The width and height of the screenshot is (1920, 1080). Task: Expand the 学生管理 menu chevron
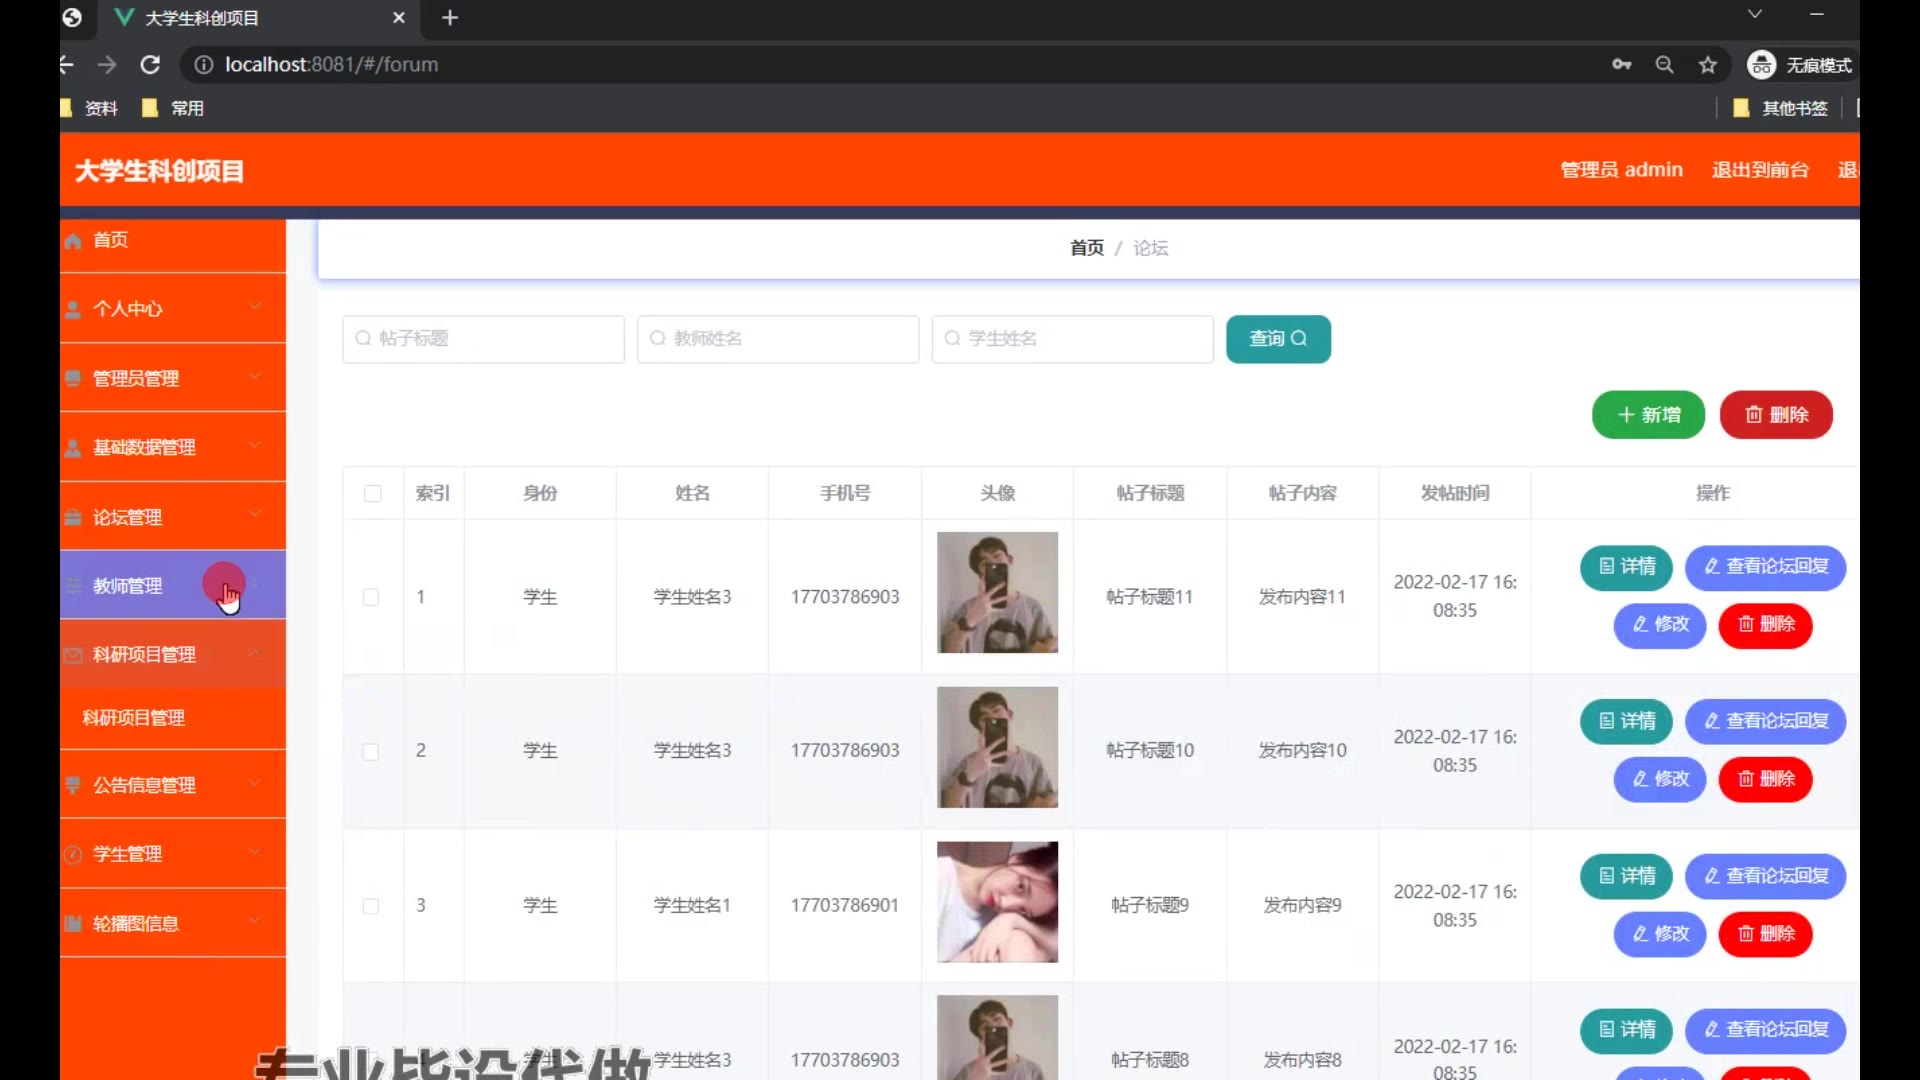click(255, 852)
